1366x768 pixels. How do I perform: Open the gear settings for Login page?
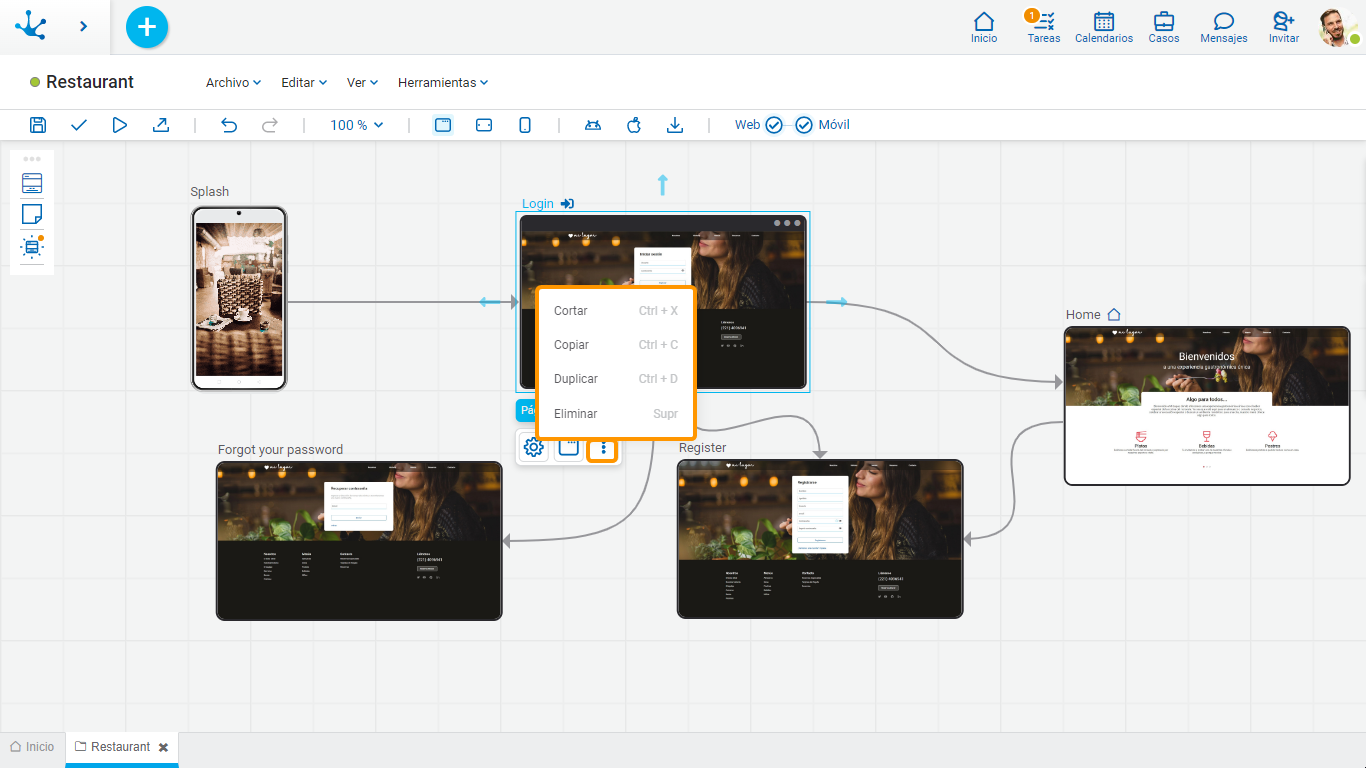click(534, 448)
